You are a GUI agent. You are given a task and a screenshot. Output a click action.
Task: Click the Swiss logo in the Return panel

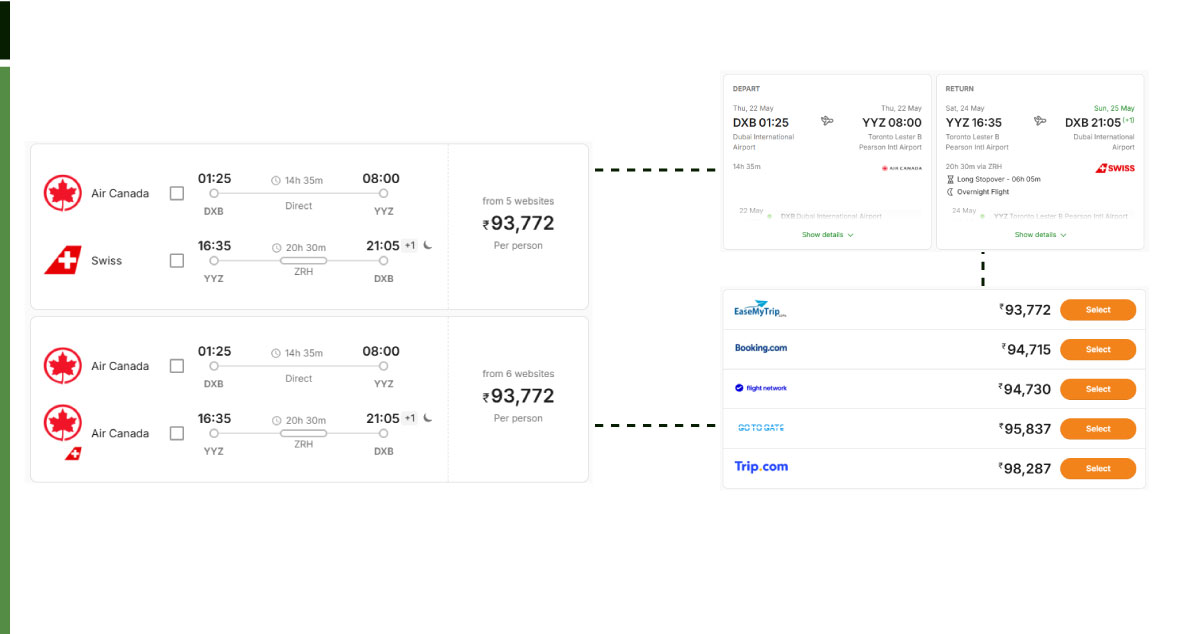[x=1116, y=168]
